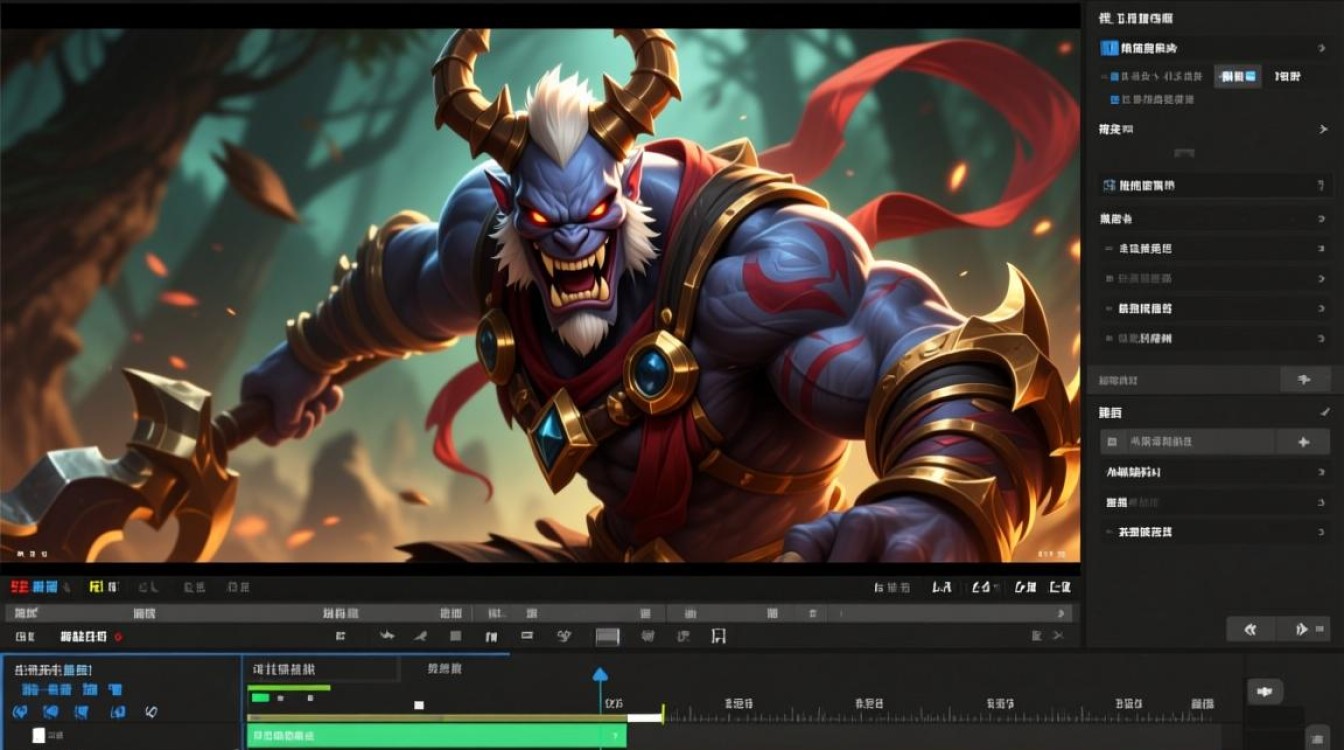Click the short green level bar above the timeline track
This screenshot has height=750, width=1344.
[289, 688]
